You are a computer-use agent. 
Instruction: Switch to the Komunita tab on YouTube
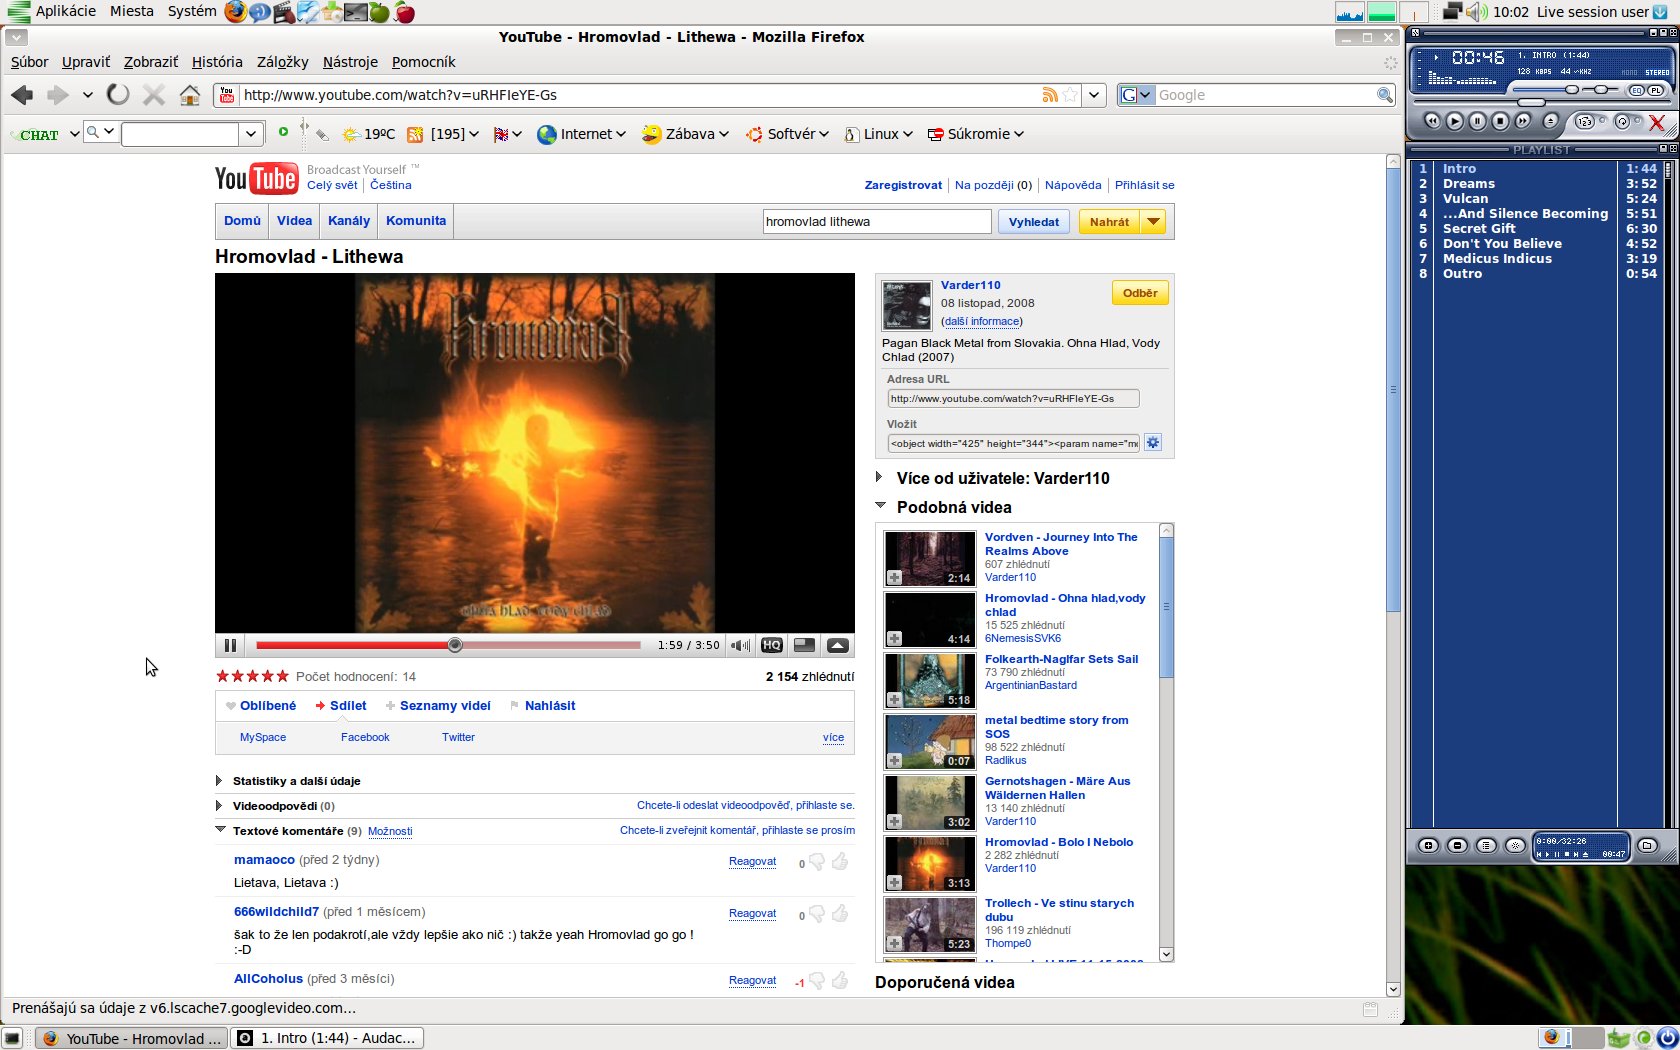[x=416, y=221]
